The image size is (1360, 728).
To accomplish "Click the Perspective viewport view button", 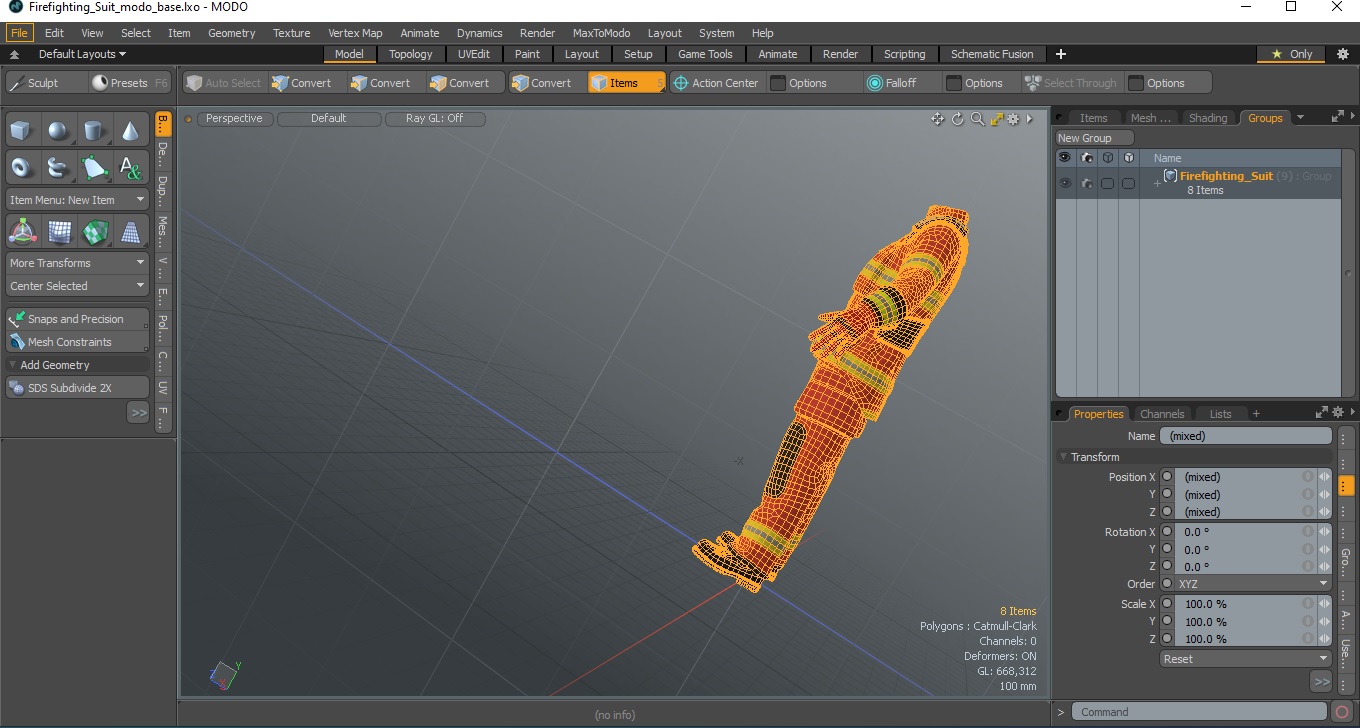I will (235, 118).
